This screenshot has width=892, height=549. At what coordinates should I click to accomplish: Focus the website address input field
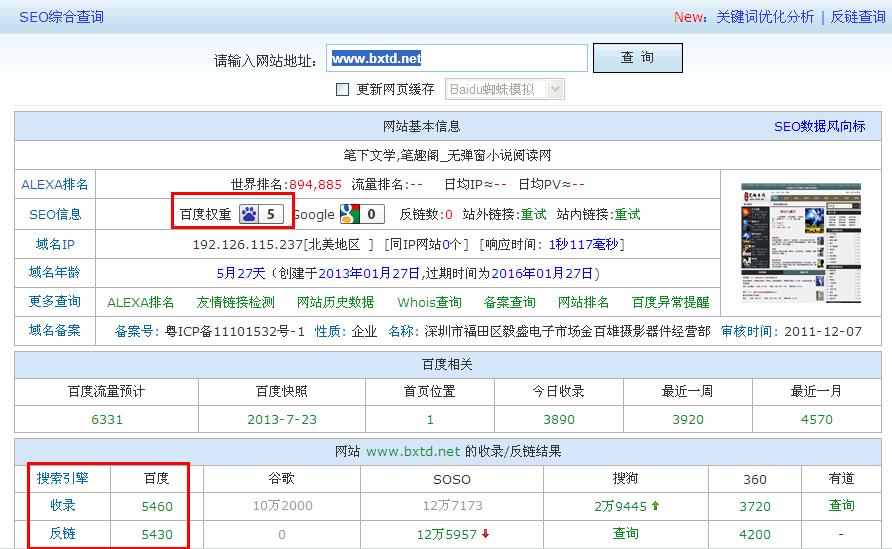[457, 58]
